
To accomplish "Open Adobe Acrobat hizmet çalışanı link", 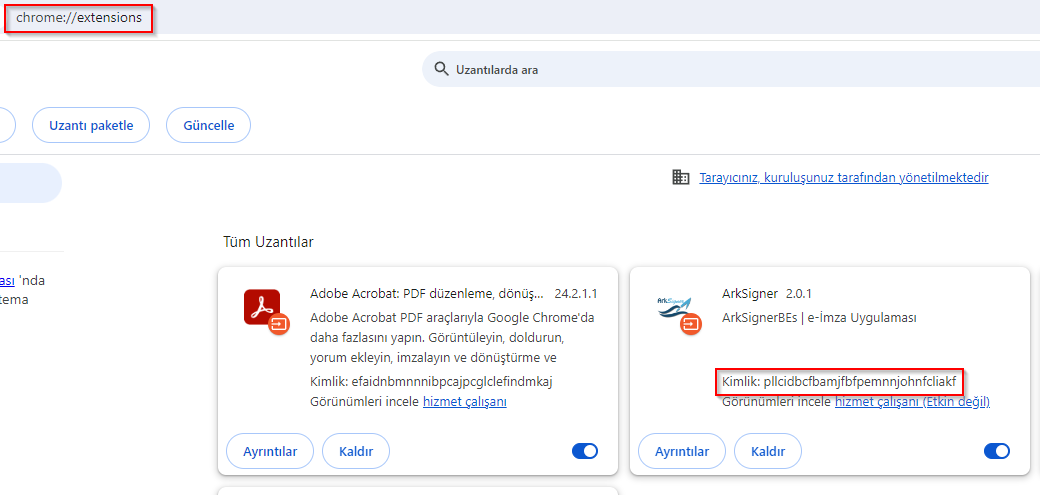I will pyautogui.click(x=464, y=401).
